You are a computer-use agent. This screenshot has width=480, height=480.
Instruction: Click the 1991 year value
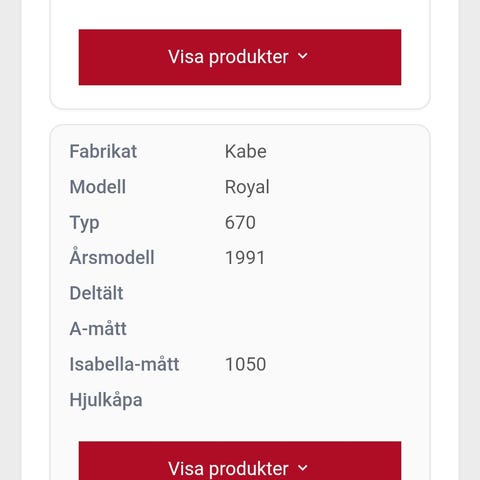pos(245,258)
